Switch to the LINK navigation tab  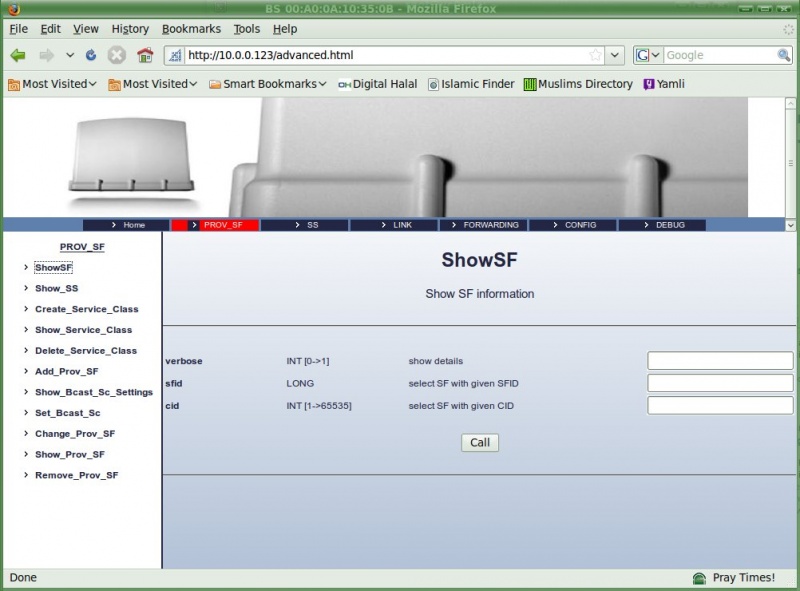point(394,225)
